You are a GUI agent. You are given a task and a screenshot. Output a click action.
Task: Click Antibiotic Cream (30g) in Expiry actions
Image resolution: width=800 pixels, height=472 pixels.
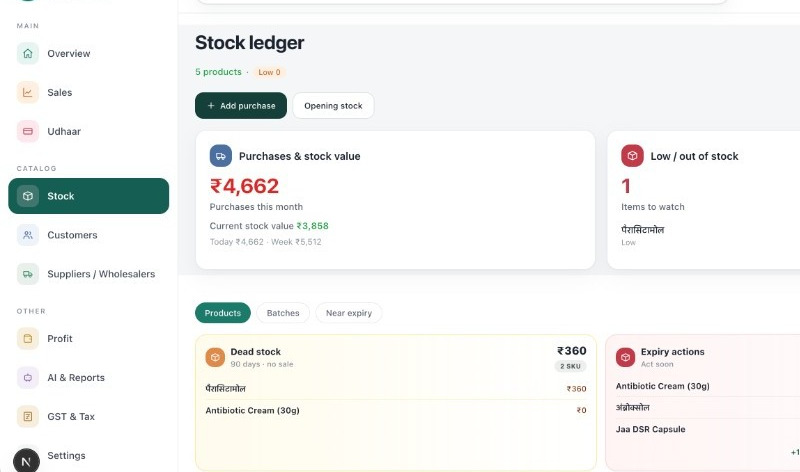click(662, 386)
